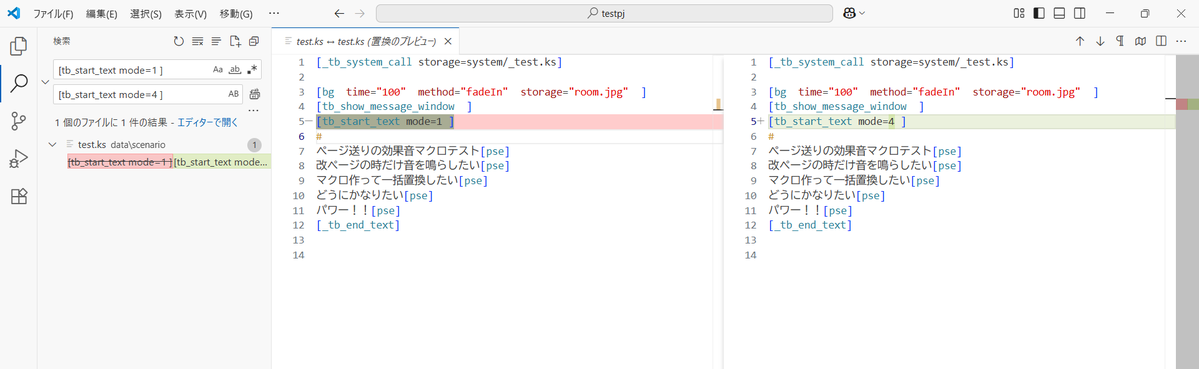Screen dimensions: 1199x369
Task: Collapse all search results
Action: coord(253,41)
